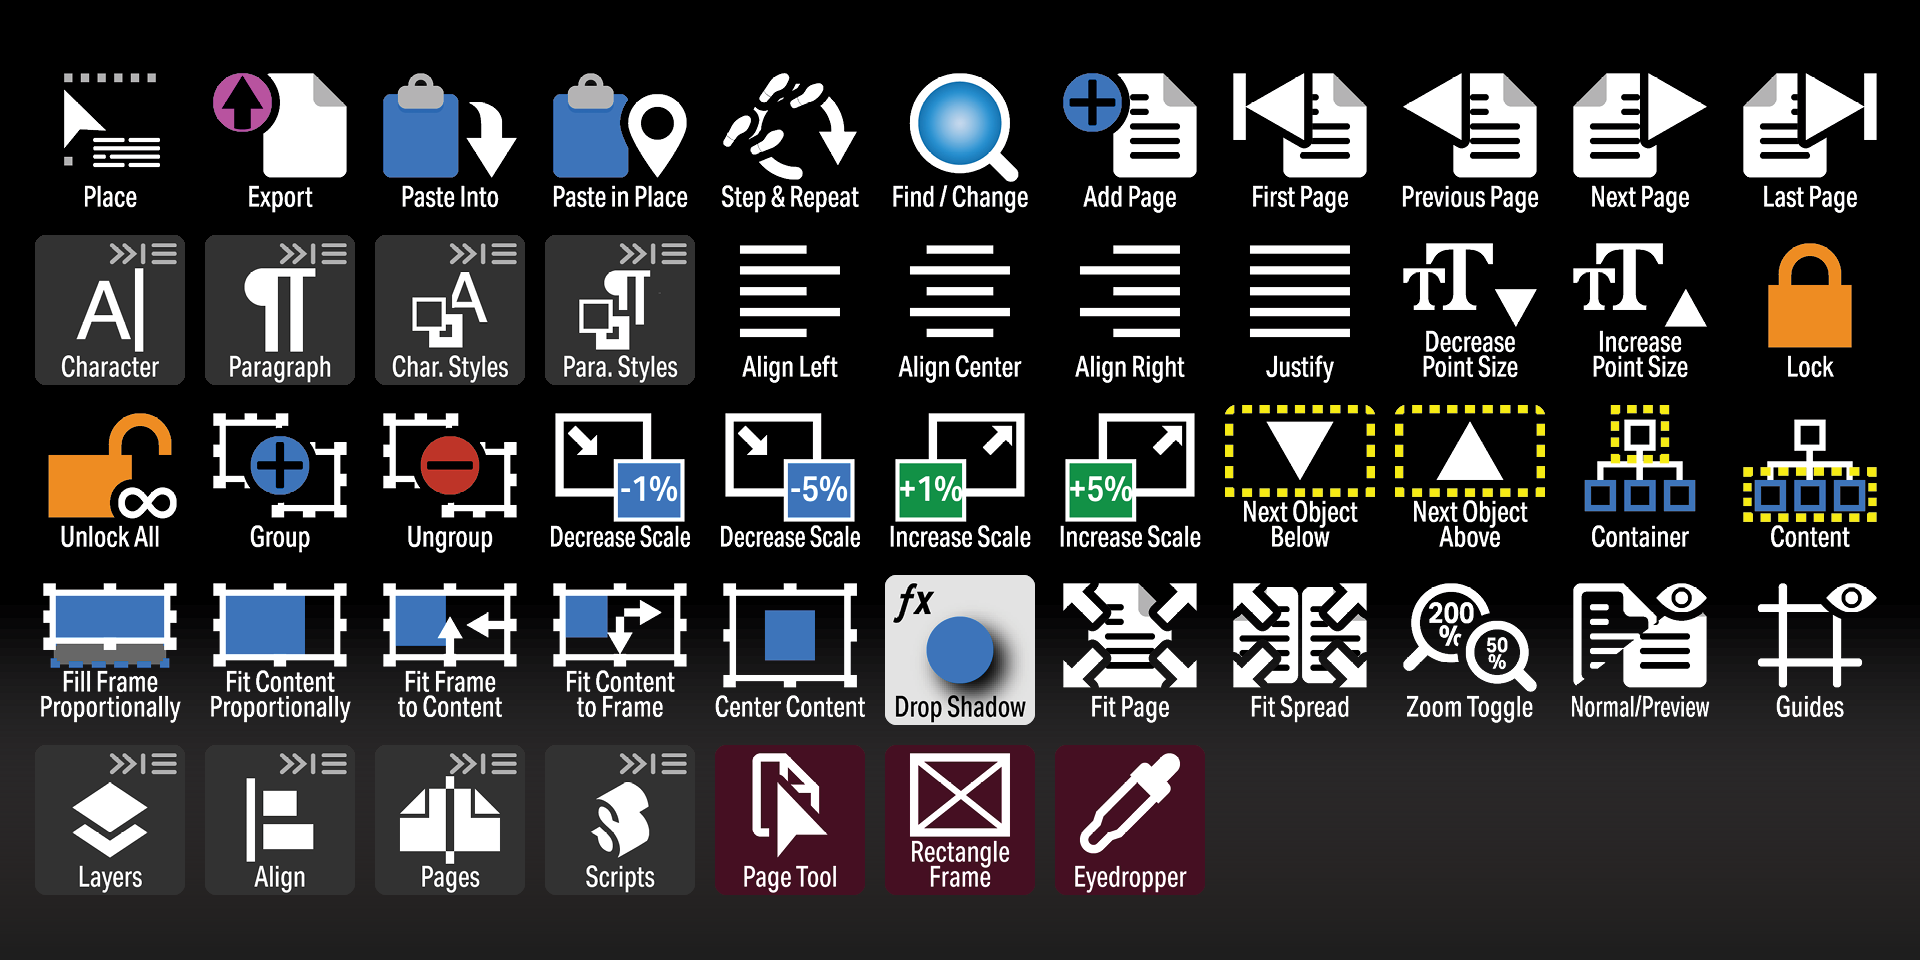The width and height of the screenshot is (1920, 960).
Task: Select Next Object Above icon
Action: [1470, 451]
